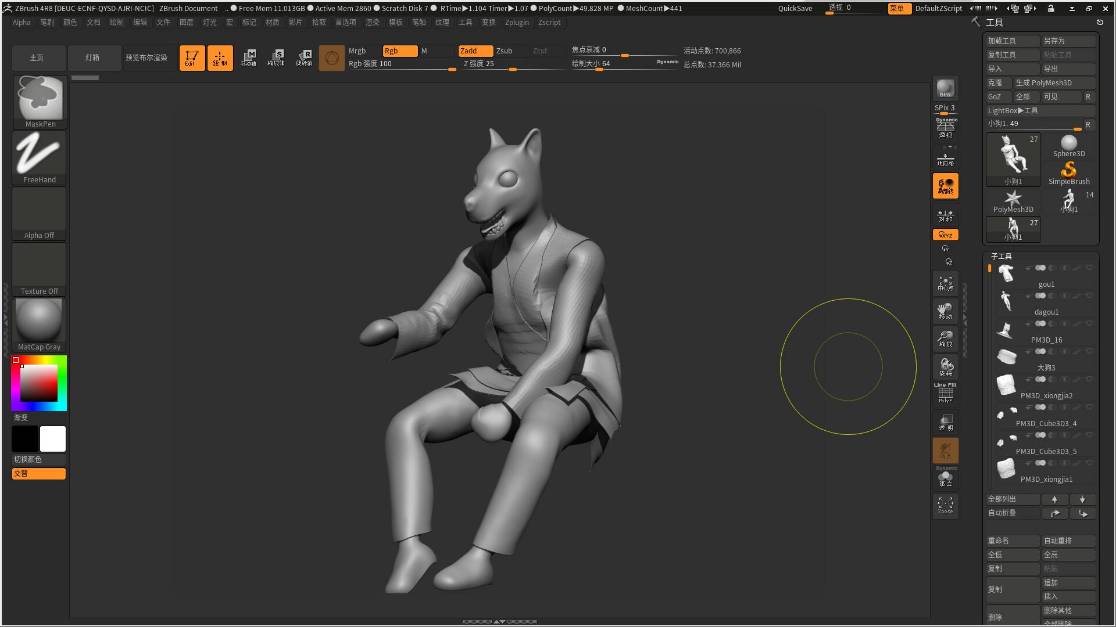Viewport: 1116px width, 627px height.
Task: Open the Texture Off slot
Action: 39,269
